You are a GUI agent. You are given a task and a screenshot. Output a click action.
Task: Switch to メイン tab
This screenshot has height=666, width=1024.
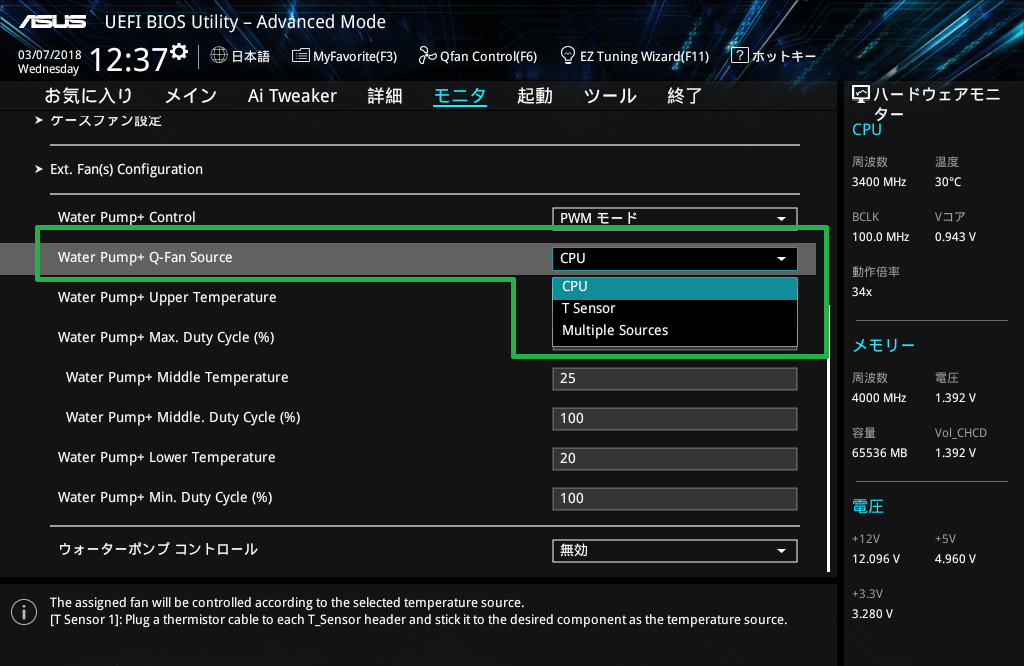pyautogui.click(x=191, y=96)
